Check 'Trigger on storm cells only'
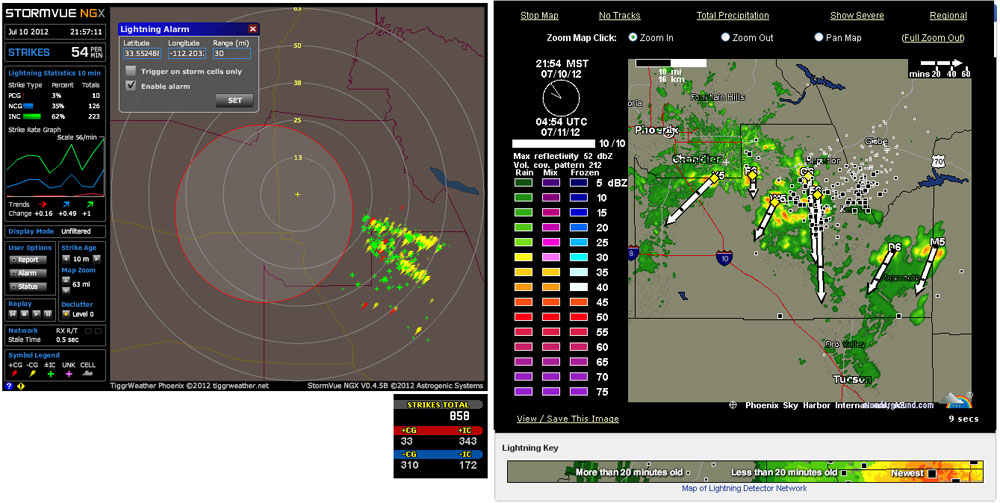Screen dimensions: 1000x503 click(x=130, y=71)
